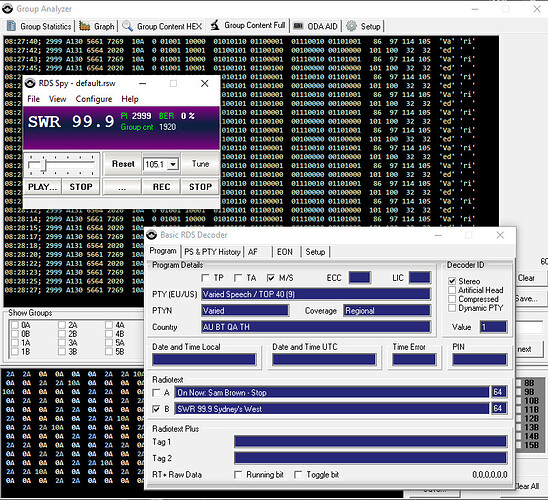The width and height of the screenshot is (548, 500).
Task: Open the Group Statistics icon tab
Action: (11, 26)
